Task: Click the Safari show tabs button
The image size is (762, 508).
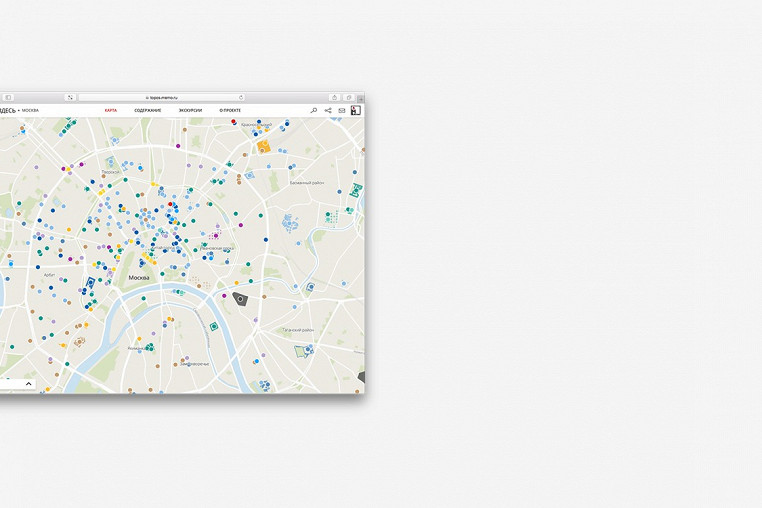Action: (x=348, y=98)
